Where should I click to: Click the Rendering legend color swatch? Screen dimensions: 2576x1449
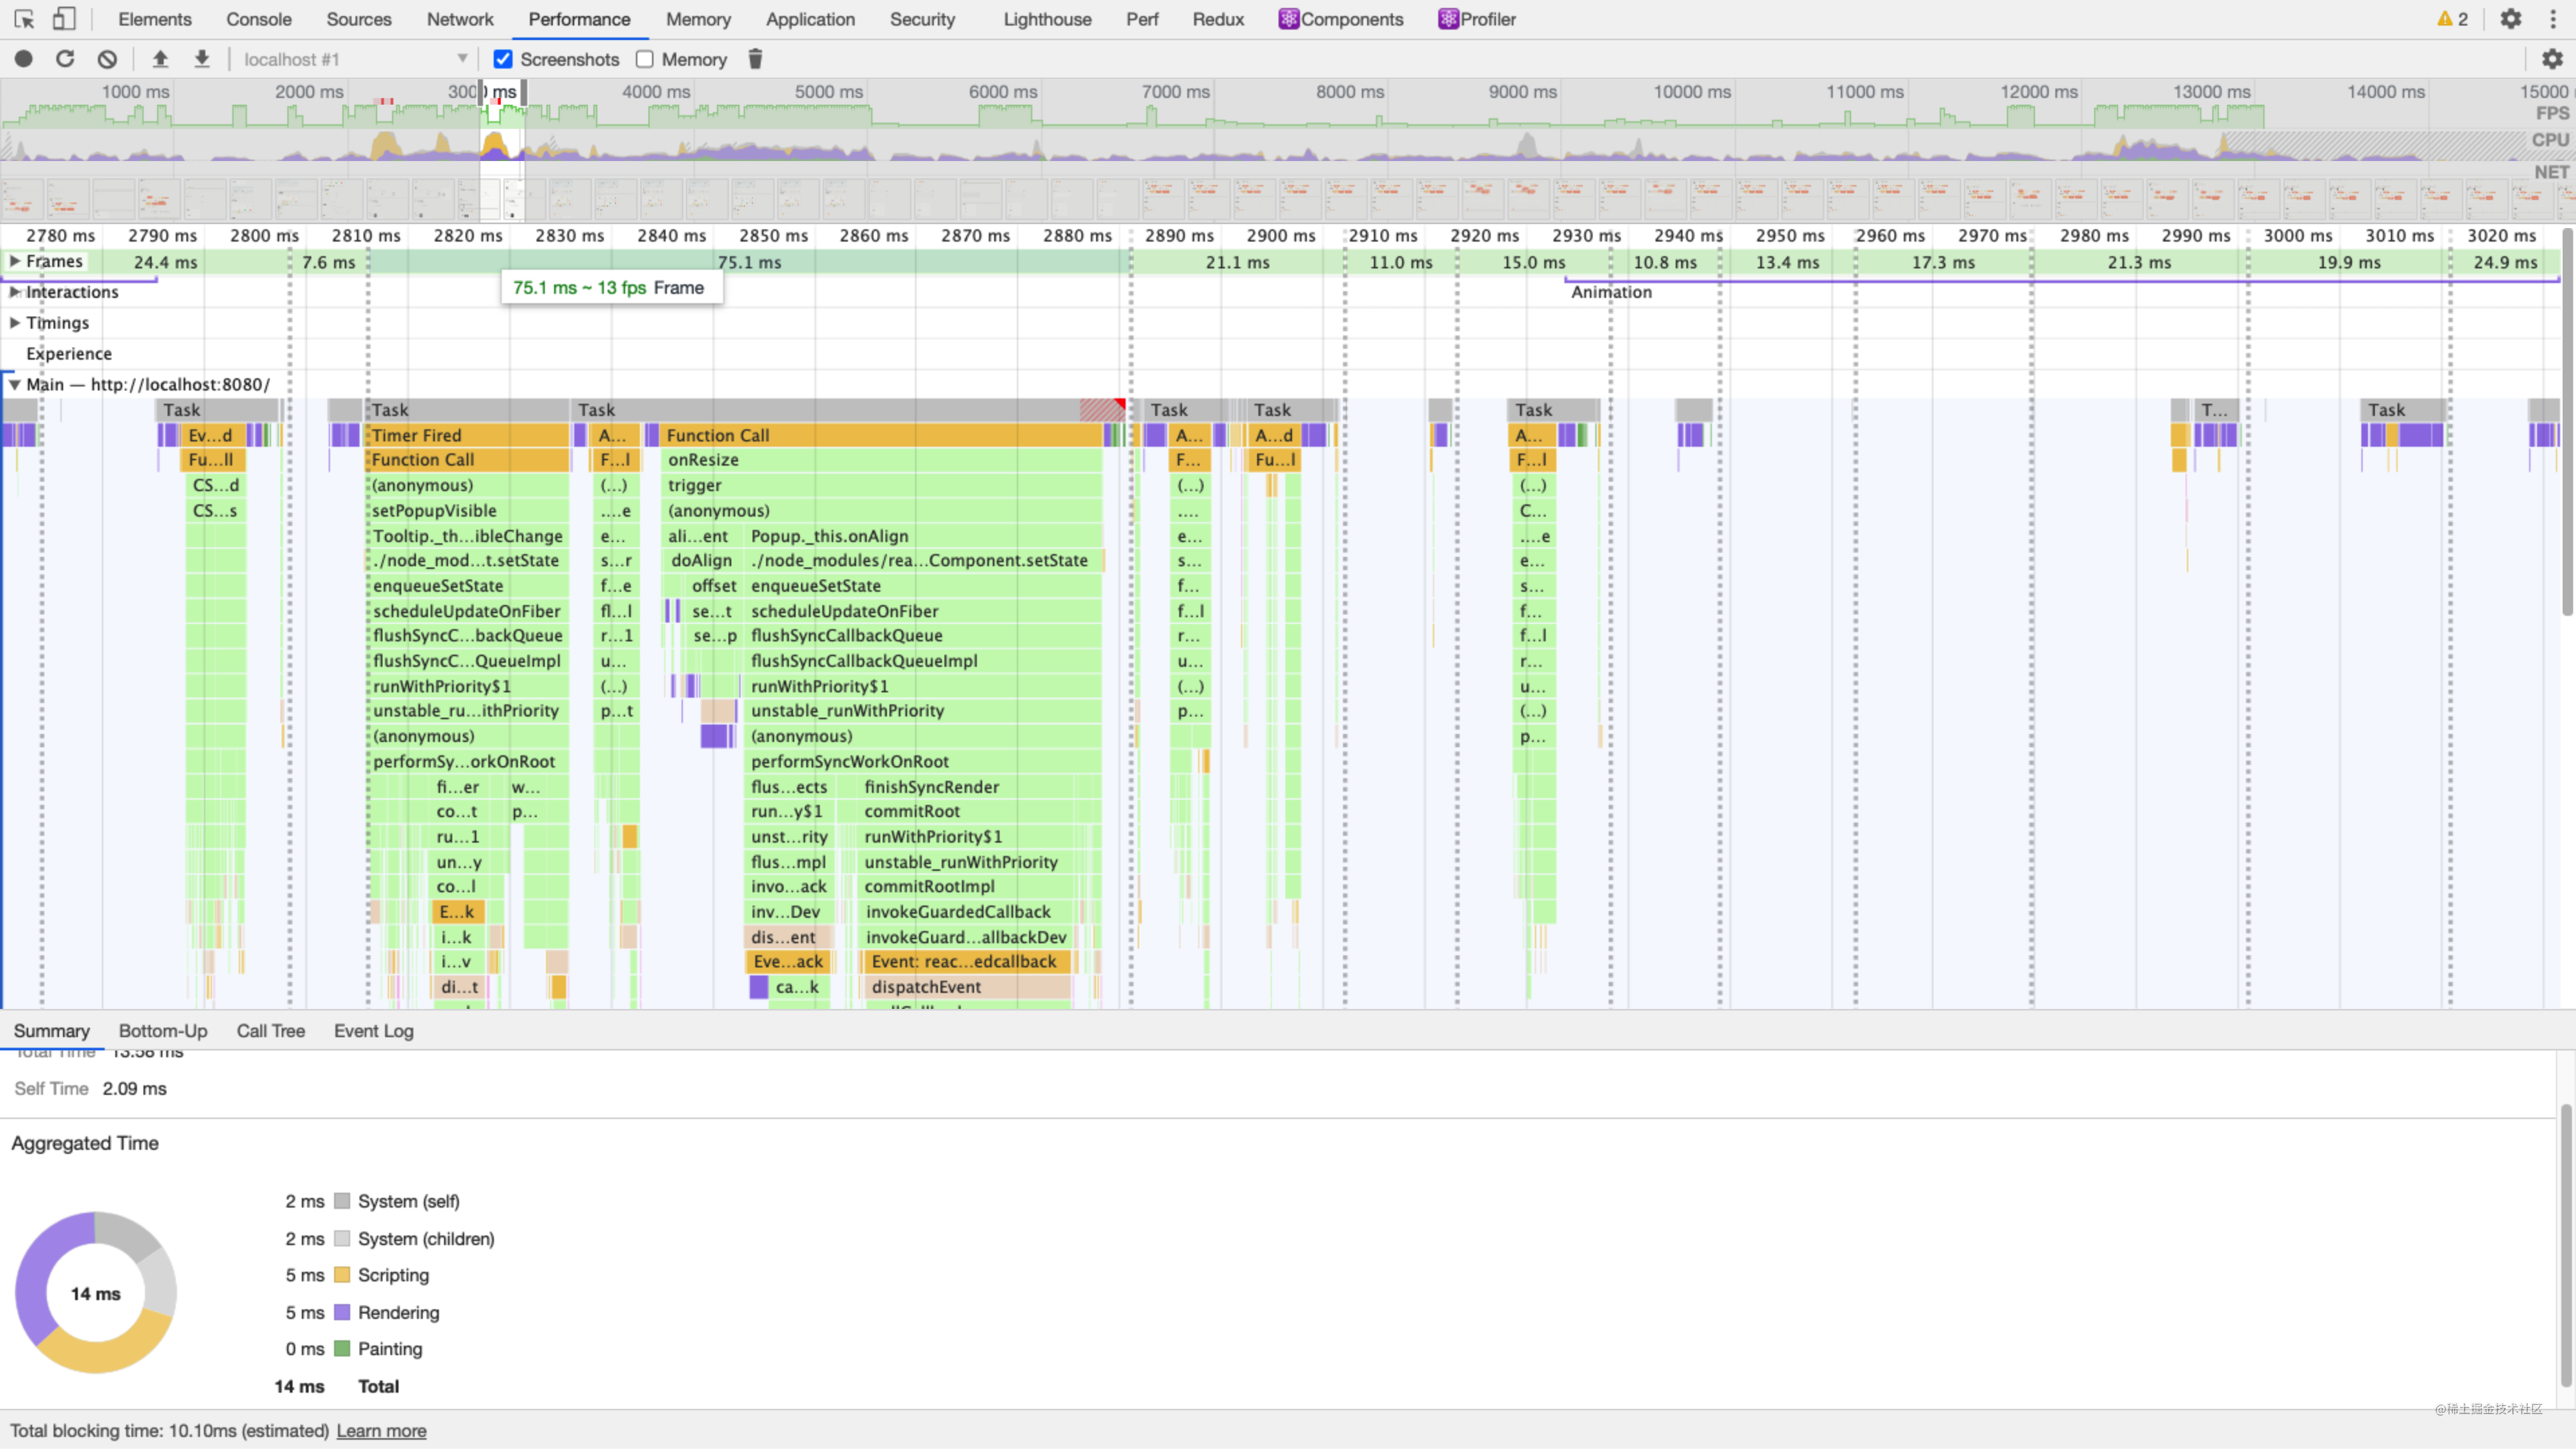(342, 1312)
